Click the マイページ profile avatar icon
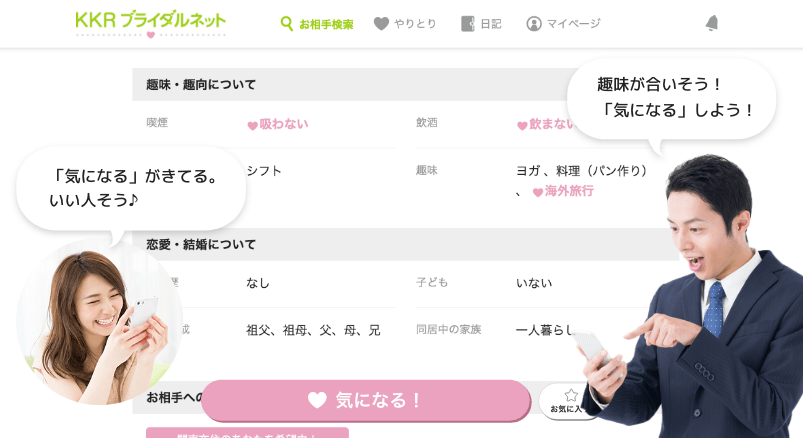 534,24
